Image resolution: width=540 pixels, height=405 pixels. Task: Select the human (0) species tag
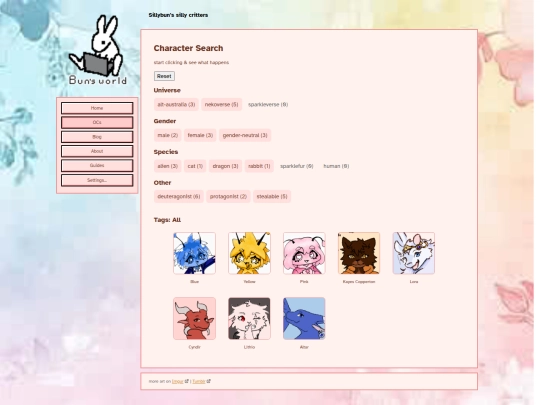point(336,166)
